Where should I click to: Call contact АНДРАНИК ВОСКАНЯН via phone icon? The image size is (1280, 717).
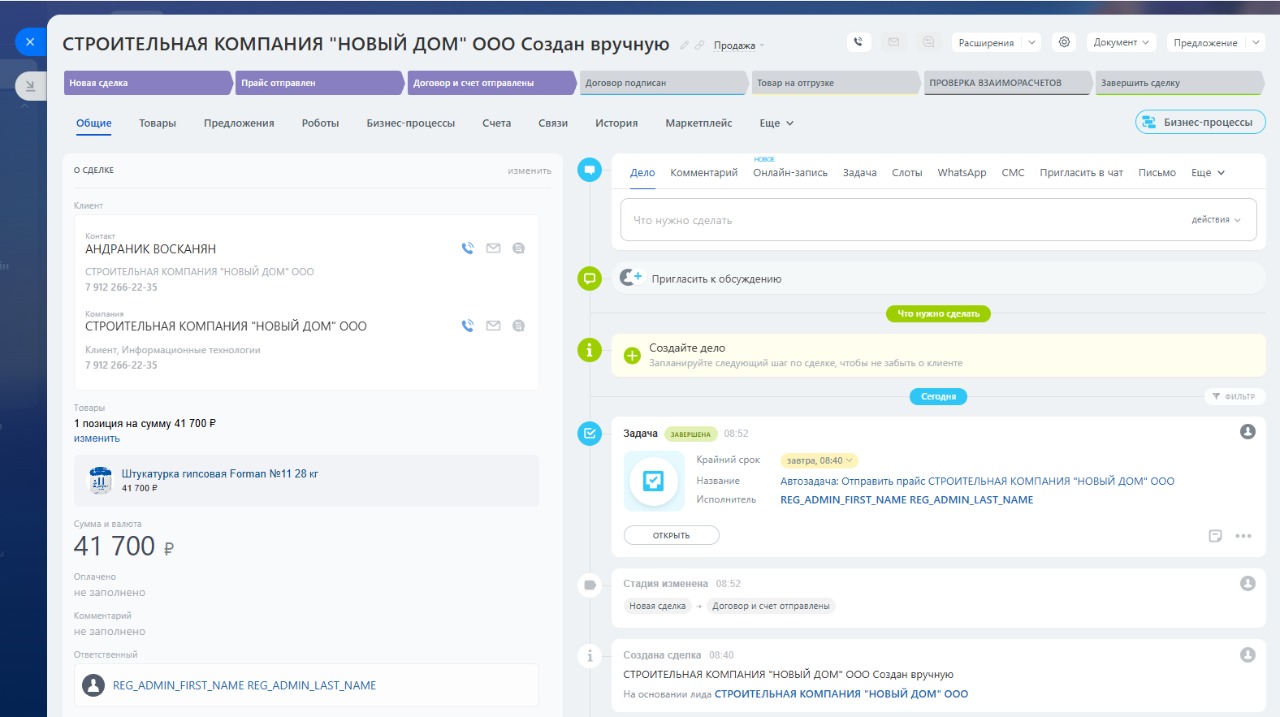point(467,249)
